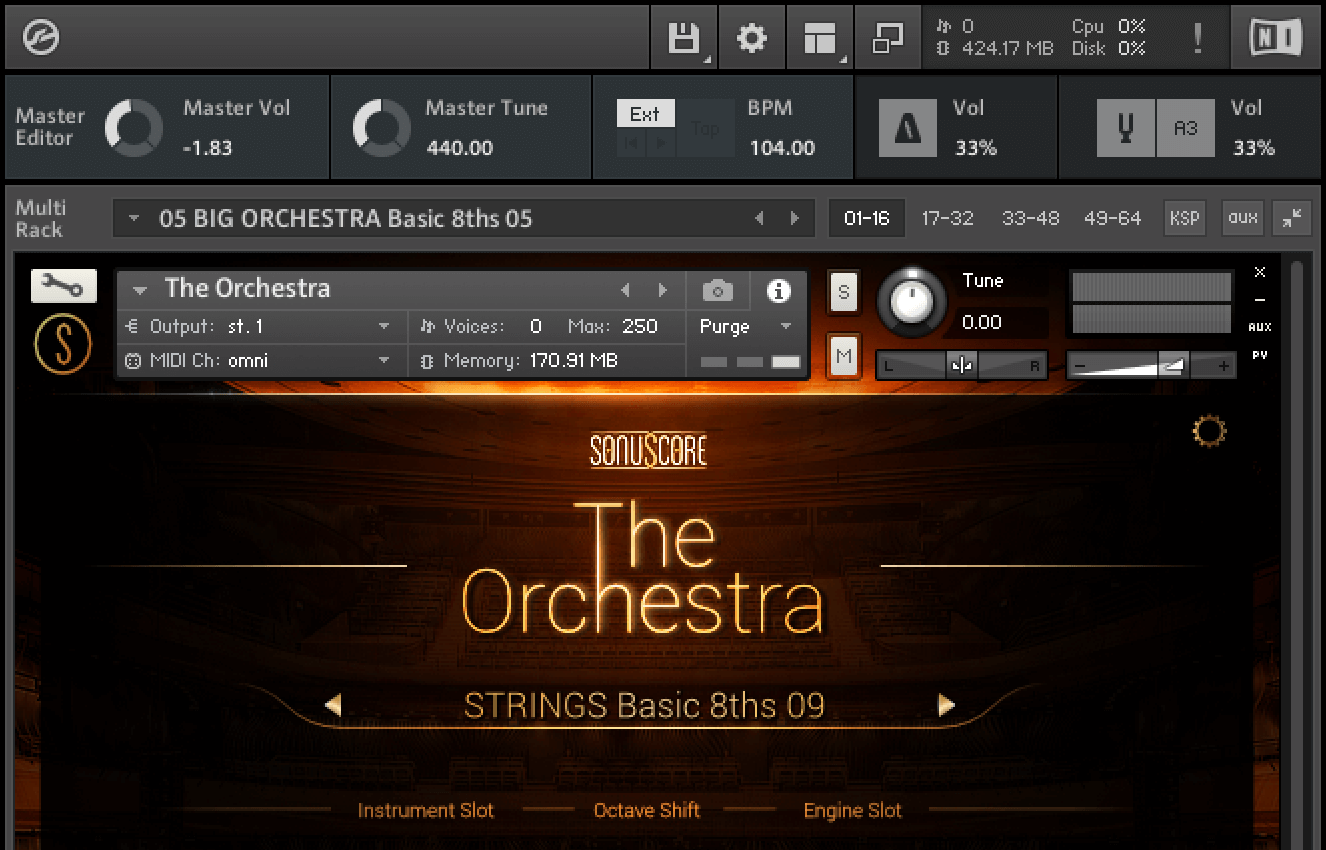
Task: Click the Sonuscore S logo icon
Action: pyautogui.click(x=63, y=343)
